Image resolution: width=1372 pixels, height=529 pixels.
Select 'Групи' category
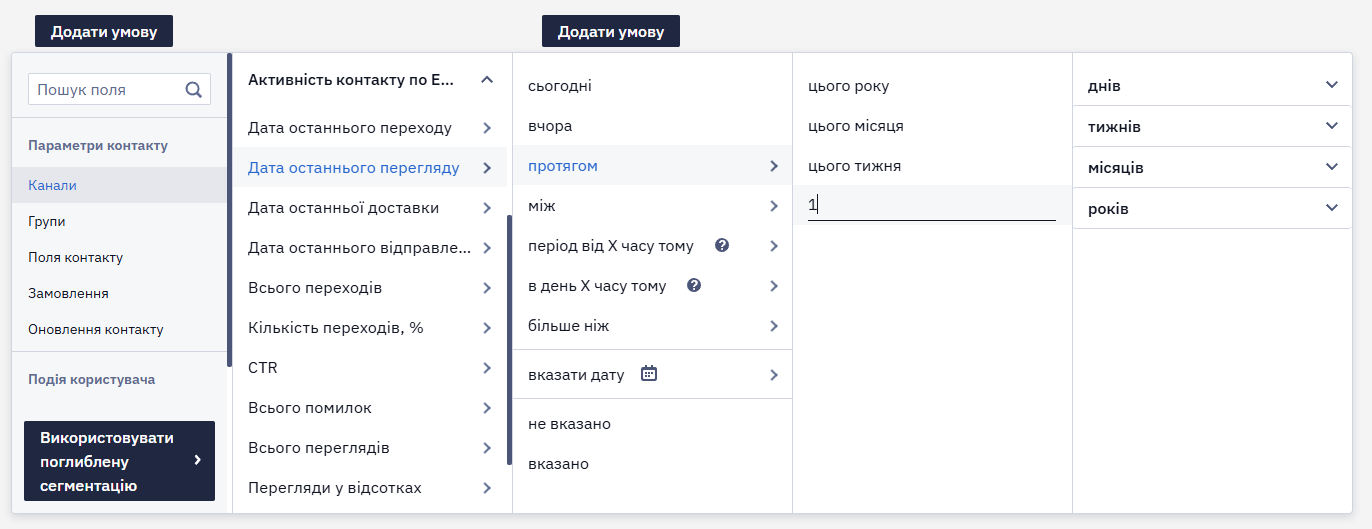pos(120,221)
